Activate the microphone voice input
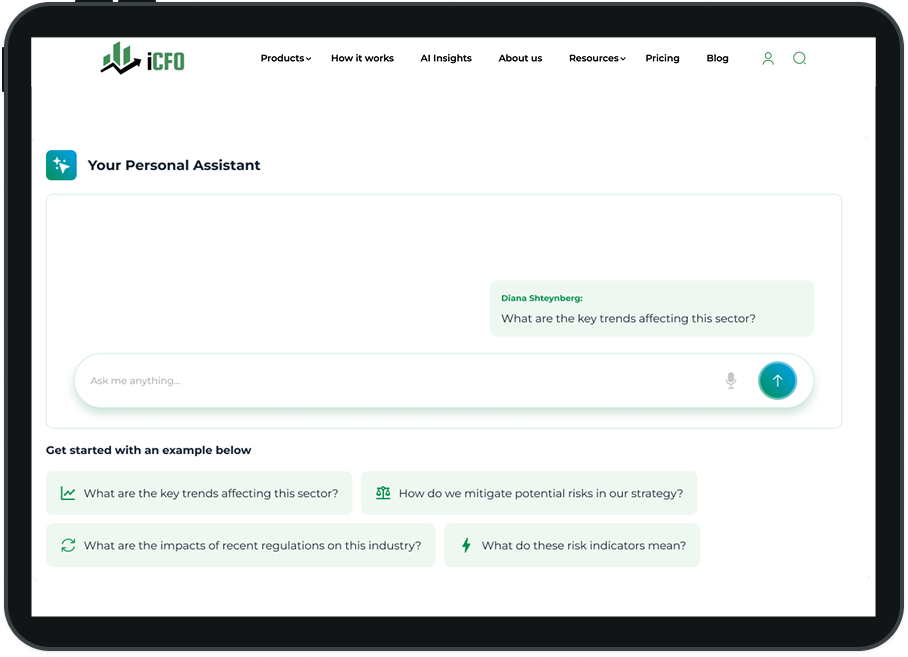908x657 pixels. tap(731, 381)
